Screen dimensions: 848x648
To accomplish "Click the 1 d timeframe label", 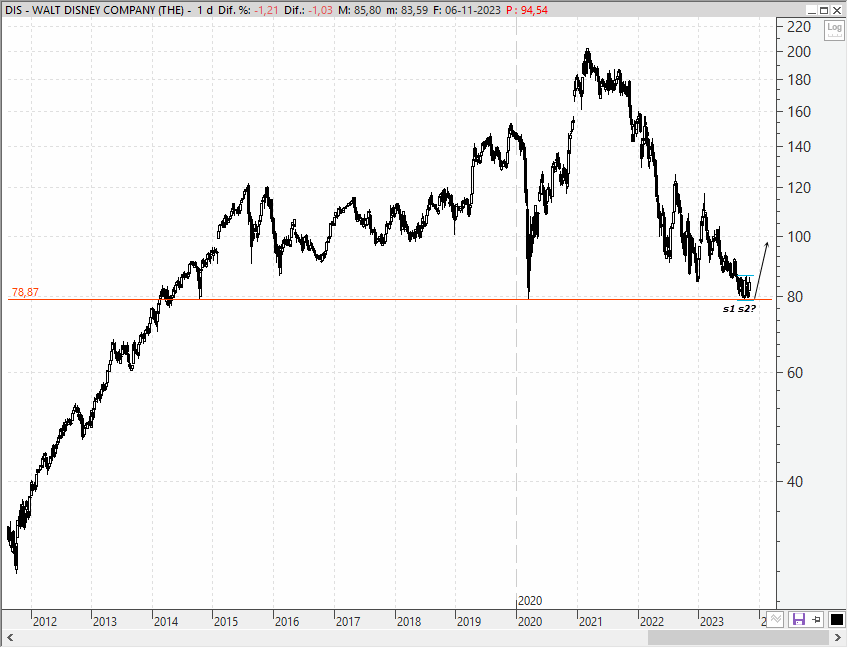I will click(205, 10).
